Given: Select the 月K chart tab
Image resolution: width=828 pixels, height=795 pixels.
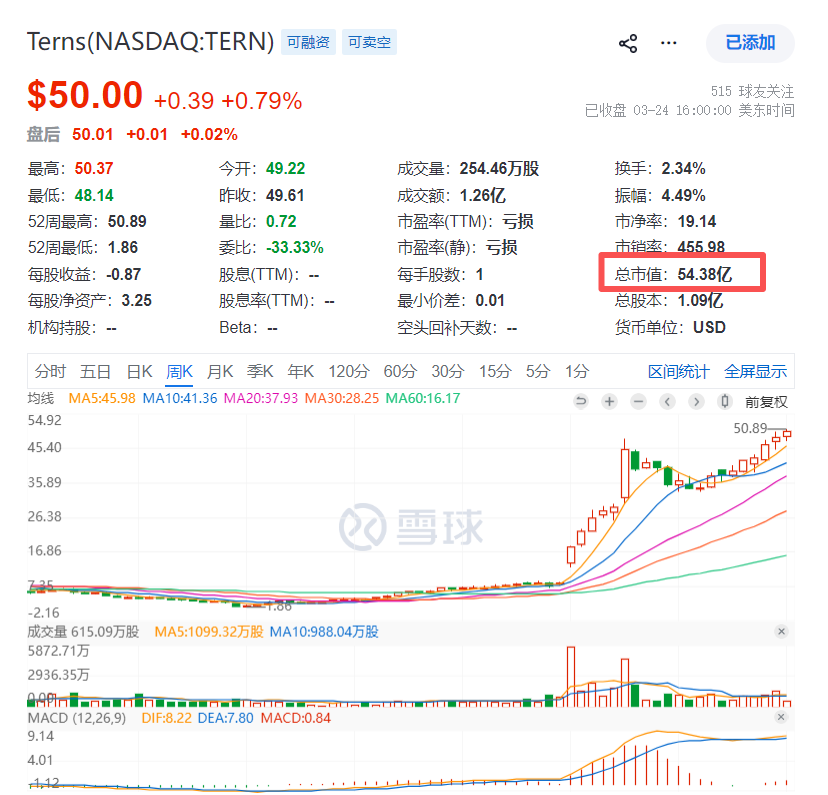Looking at the screenshot, I should tap(219, 371).
